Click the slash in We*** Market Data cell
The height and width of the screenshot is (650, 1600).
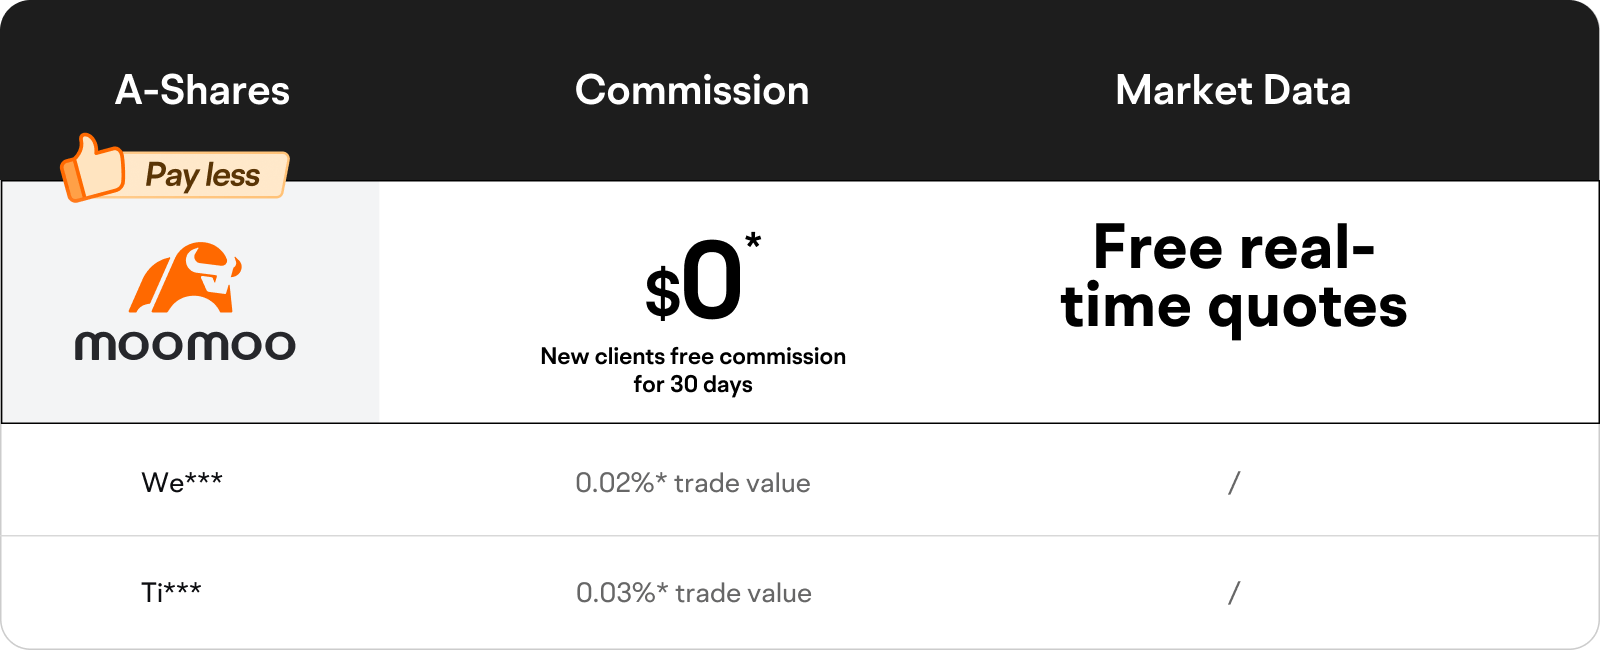pos(1234,483)
